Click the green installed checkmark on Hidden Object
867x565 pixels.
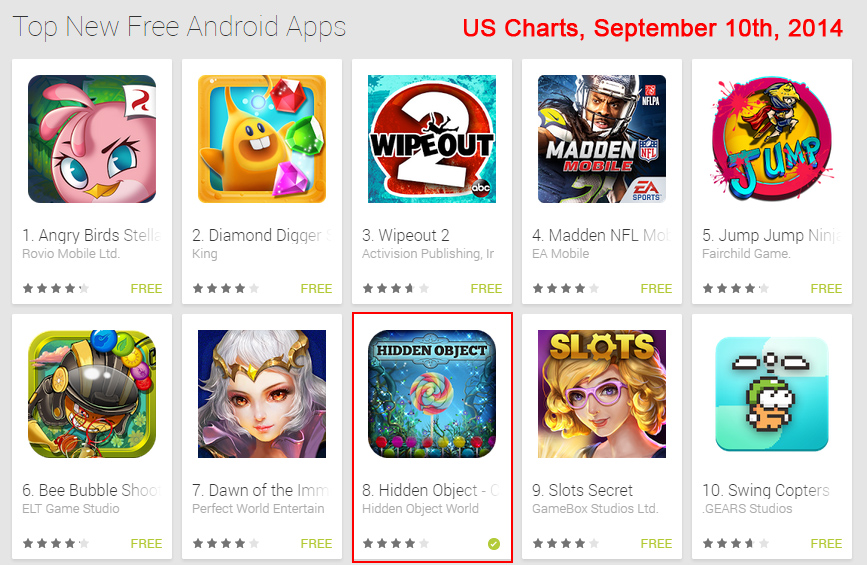[494, 544]
